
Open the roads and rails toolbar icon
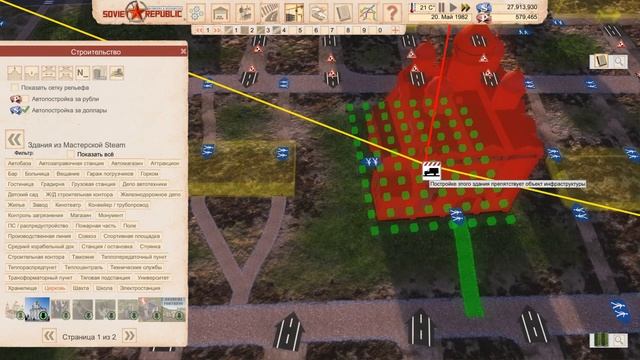[269, 13]
